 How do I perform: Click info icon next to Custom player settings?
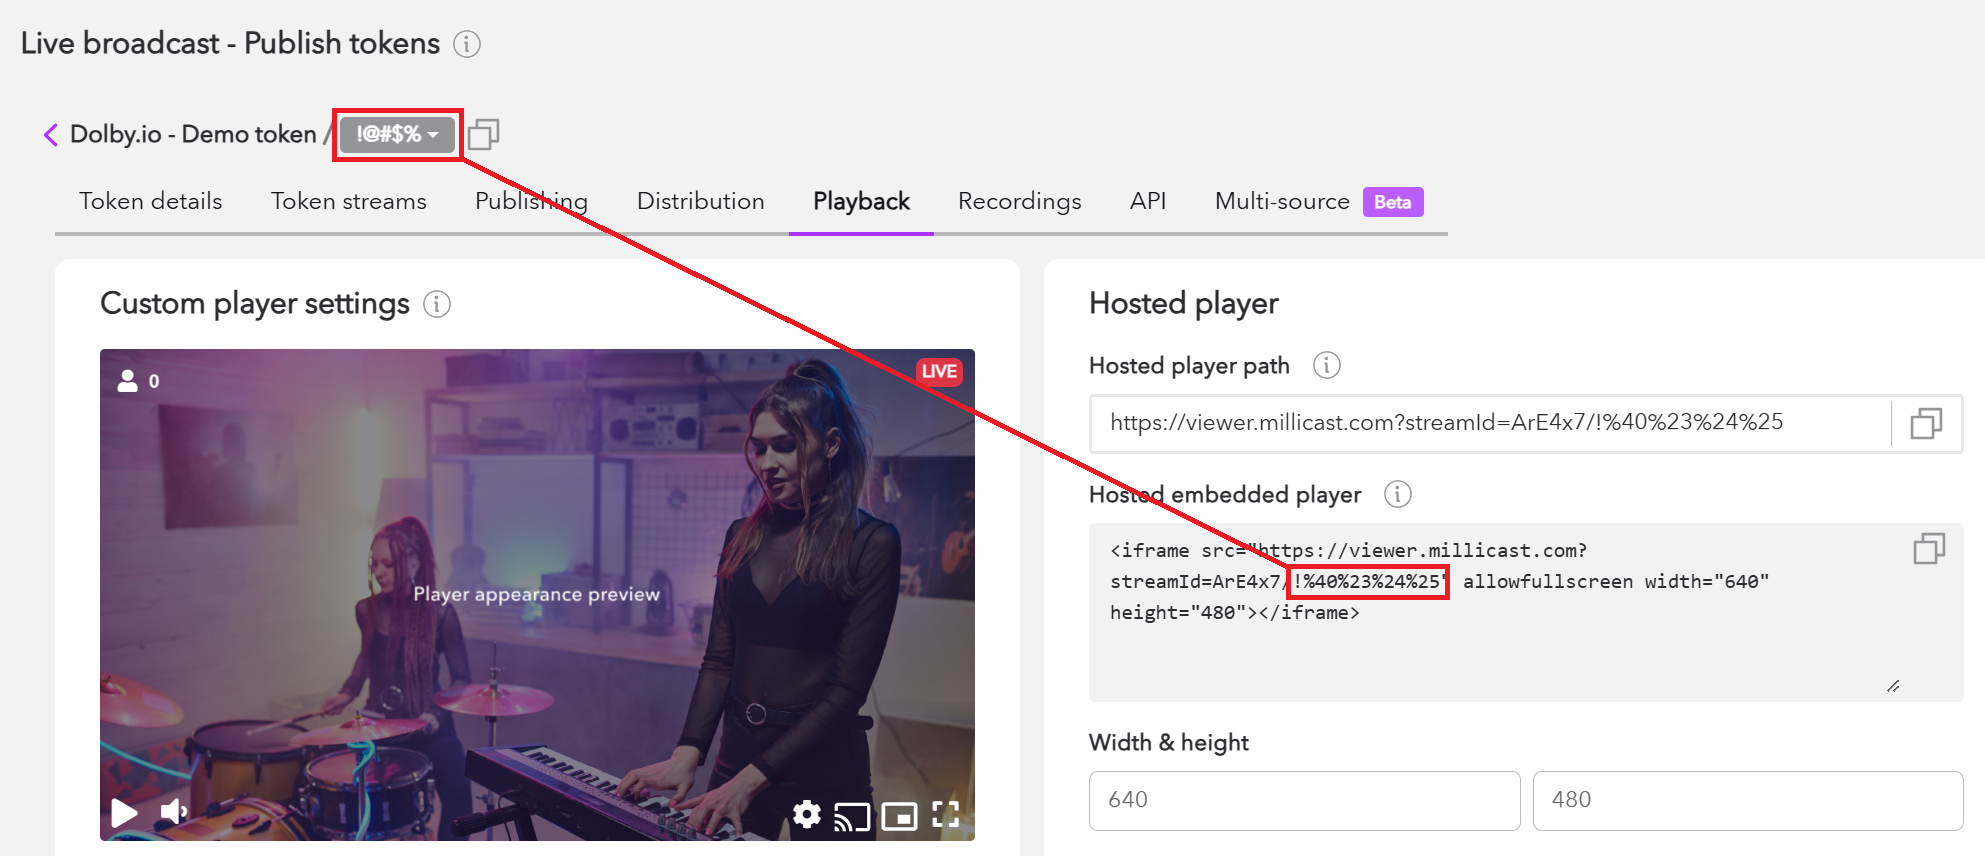(437, 304)
